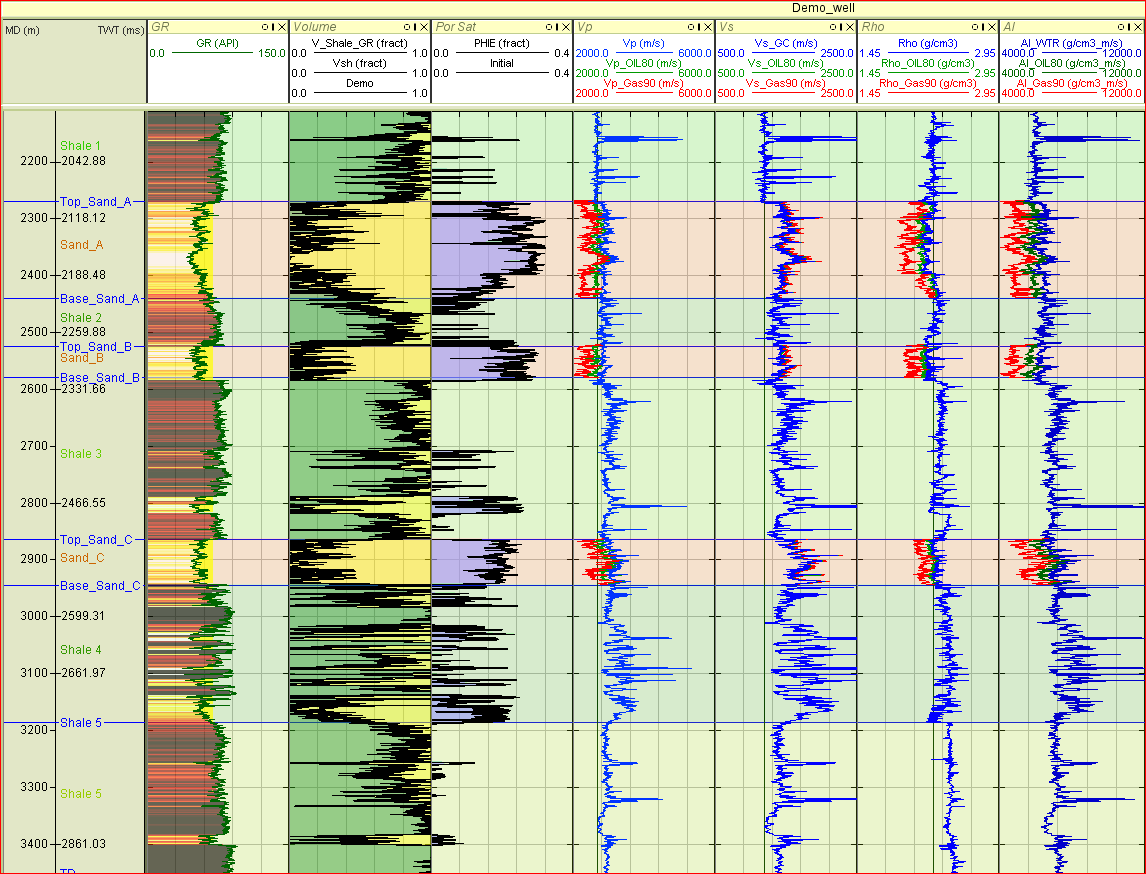Click the circle icon in the GR track header
The height and width of the screenshot is (874, 1146).
pos(265,27)
